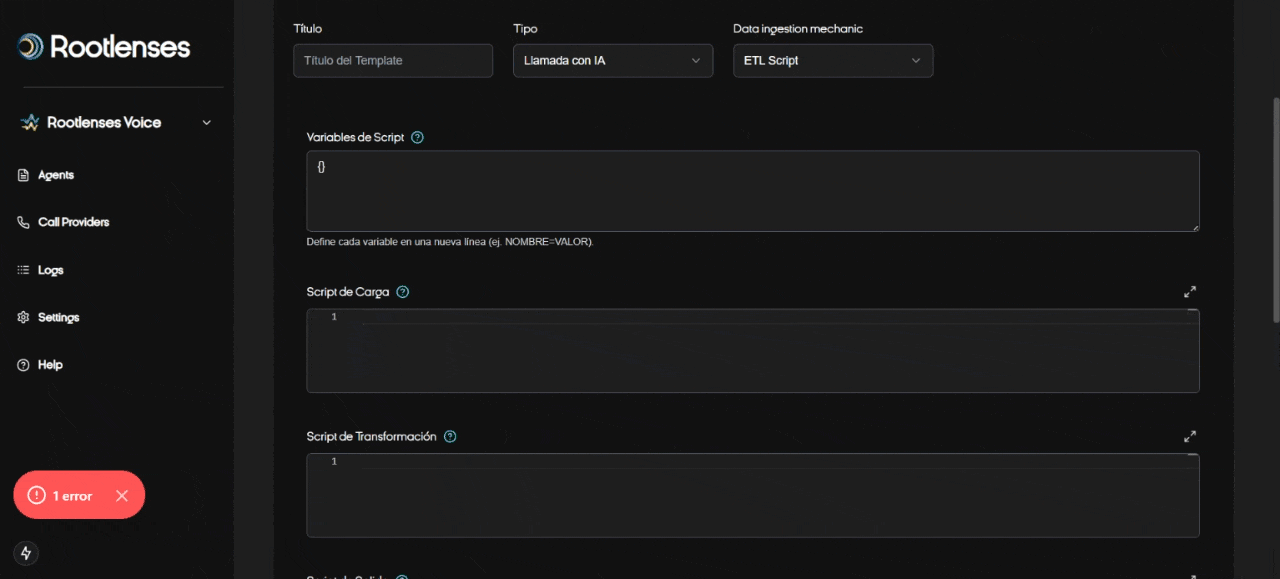Viewport: 1280px width, 579px height.
Task: Show help for Variables de Script
Action: (418, 137)
